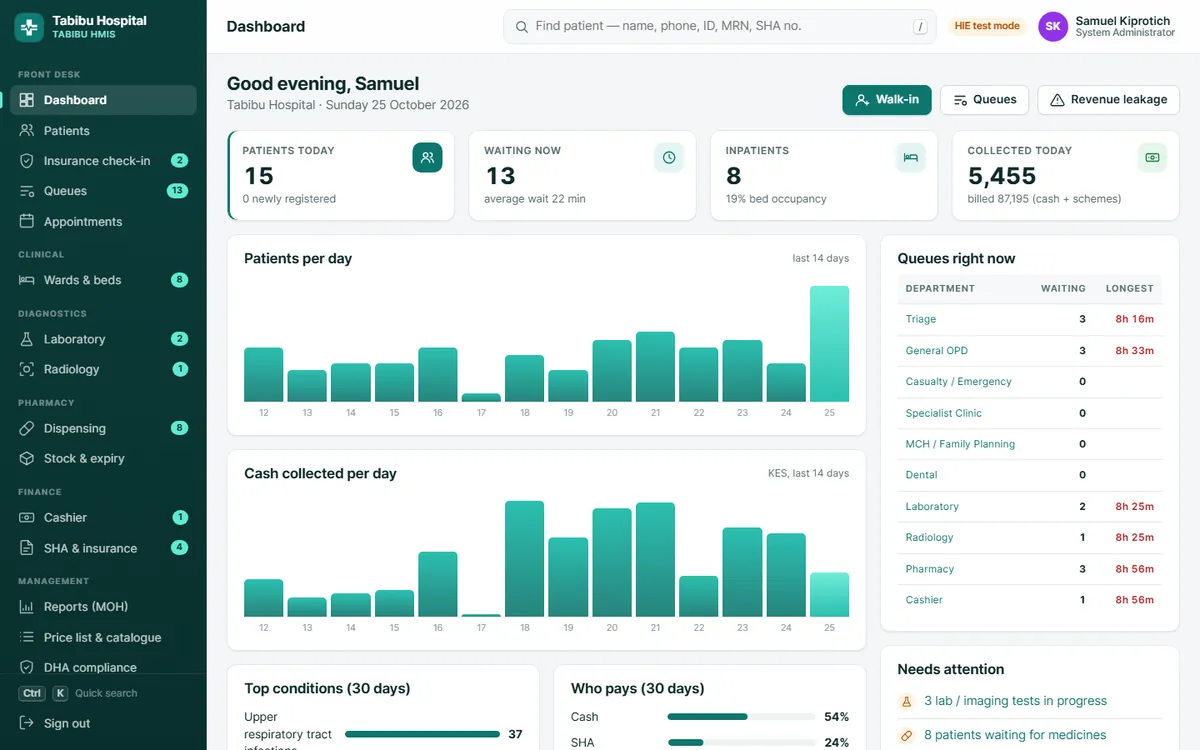This screenshot has height=750, width=1200.
Task: Click the Queues badge showing 13
Action: tap(178, 191)
